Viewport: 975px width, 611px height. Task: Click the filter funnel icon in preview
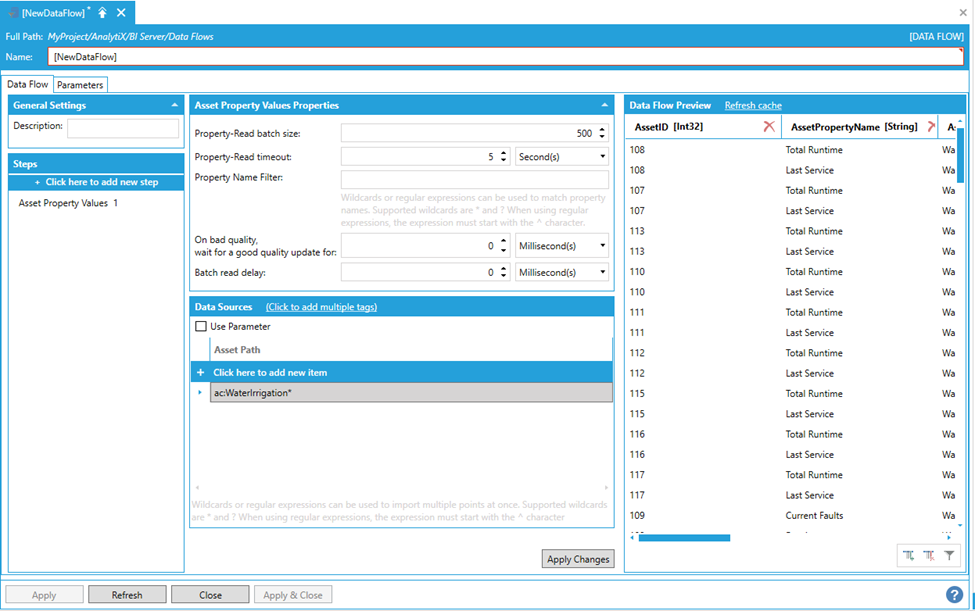pos(948,555)
